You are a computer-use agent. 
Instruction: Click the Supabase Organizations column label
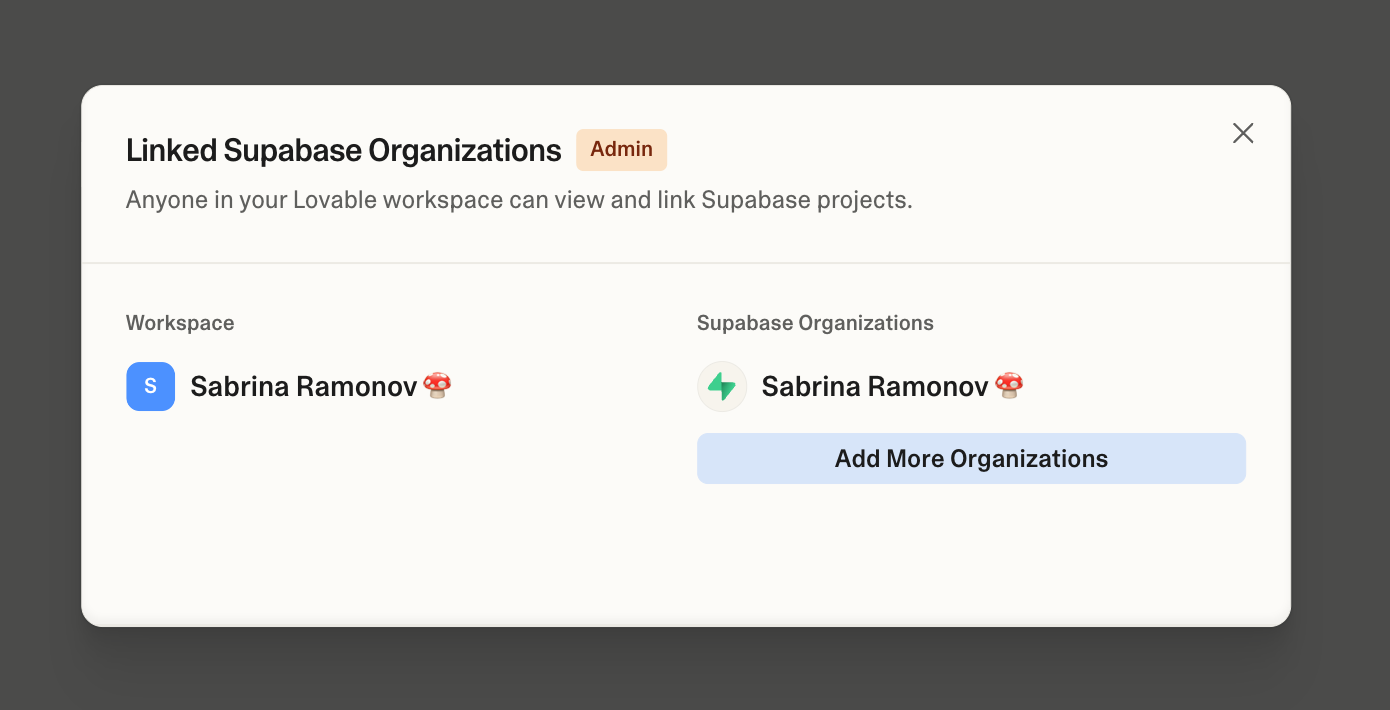point(815,323)
